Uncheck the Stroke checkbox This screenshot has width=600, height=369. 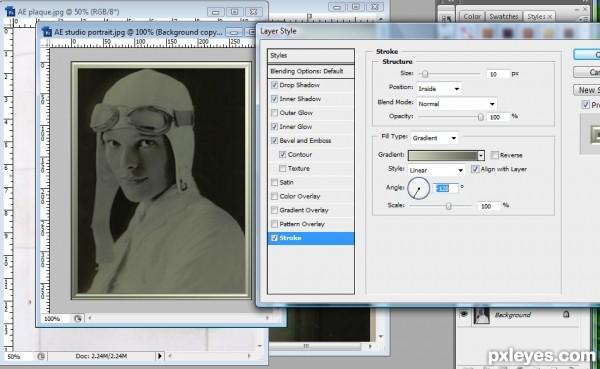click(274, 238)
